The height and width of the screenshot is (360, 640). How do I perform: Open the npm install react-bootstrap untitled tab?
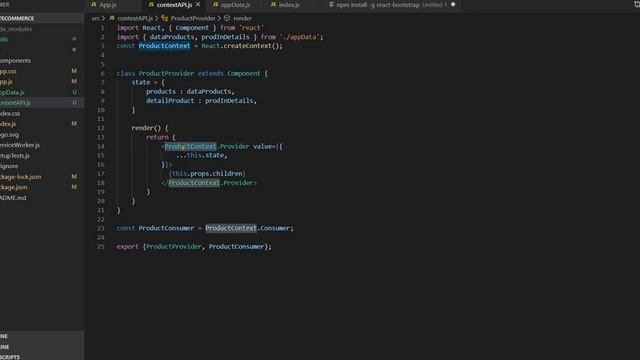click(392, 5)
